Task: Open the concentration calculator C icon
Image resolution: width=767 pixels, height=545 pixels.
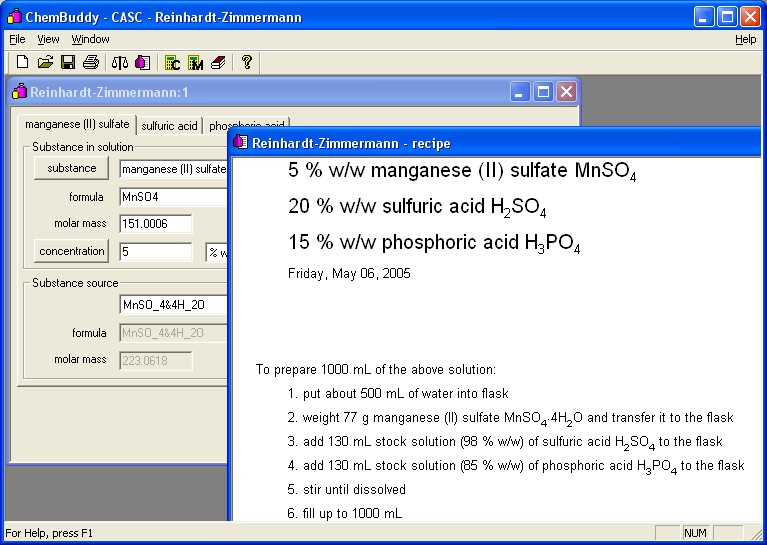Action: [x=172, y=63]
